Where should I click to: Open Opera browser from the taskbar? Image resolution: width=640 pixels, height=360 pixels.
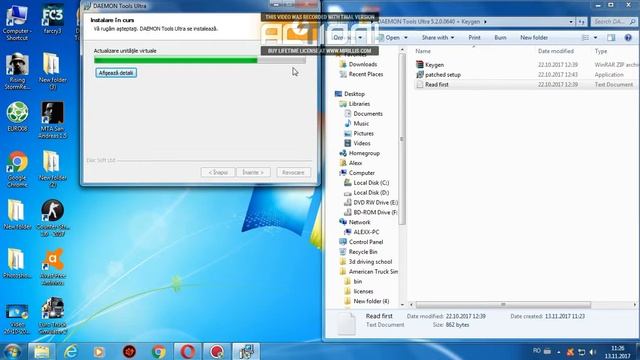coord(187,351)
